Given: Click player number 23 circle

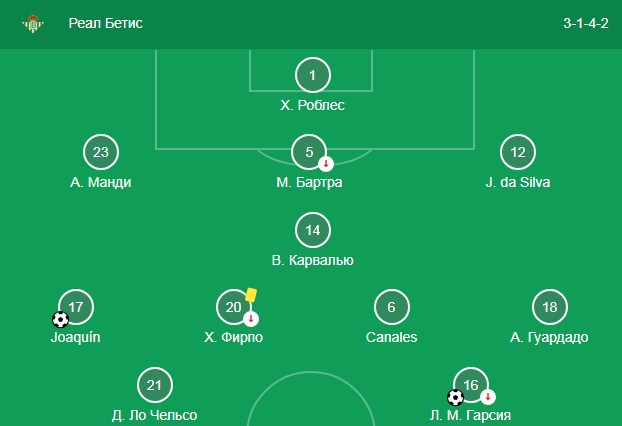Looking at the screenshot, I should click(101, 153).
